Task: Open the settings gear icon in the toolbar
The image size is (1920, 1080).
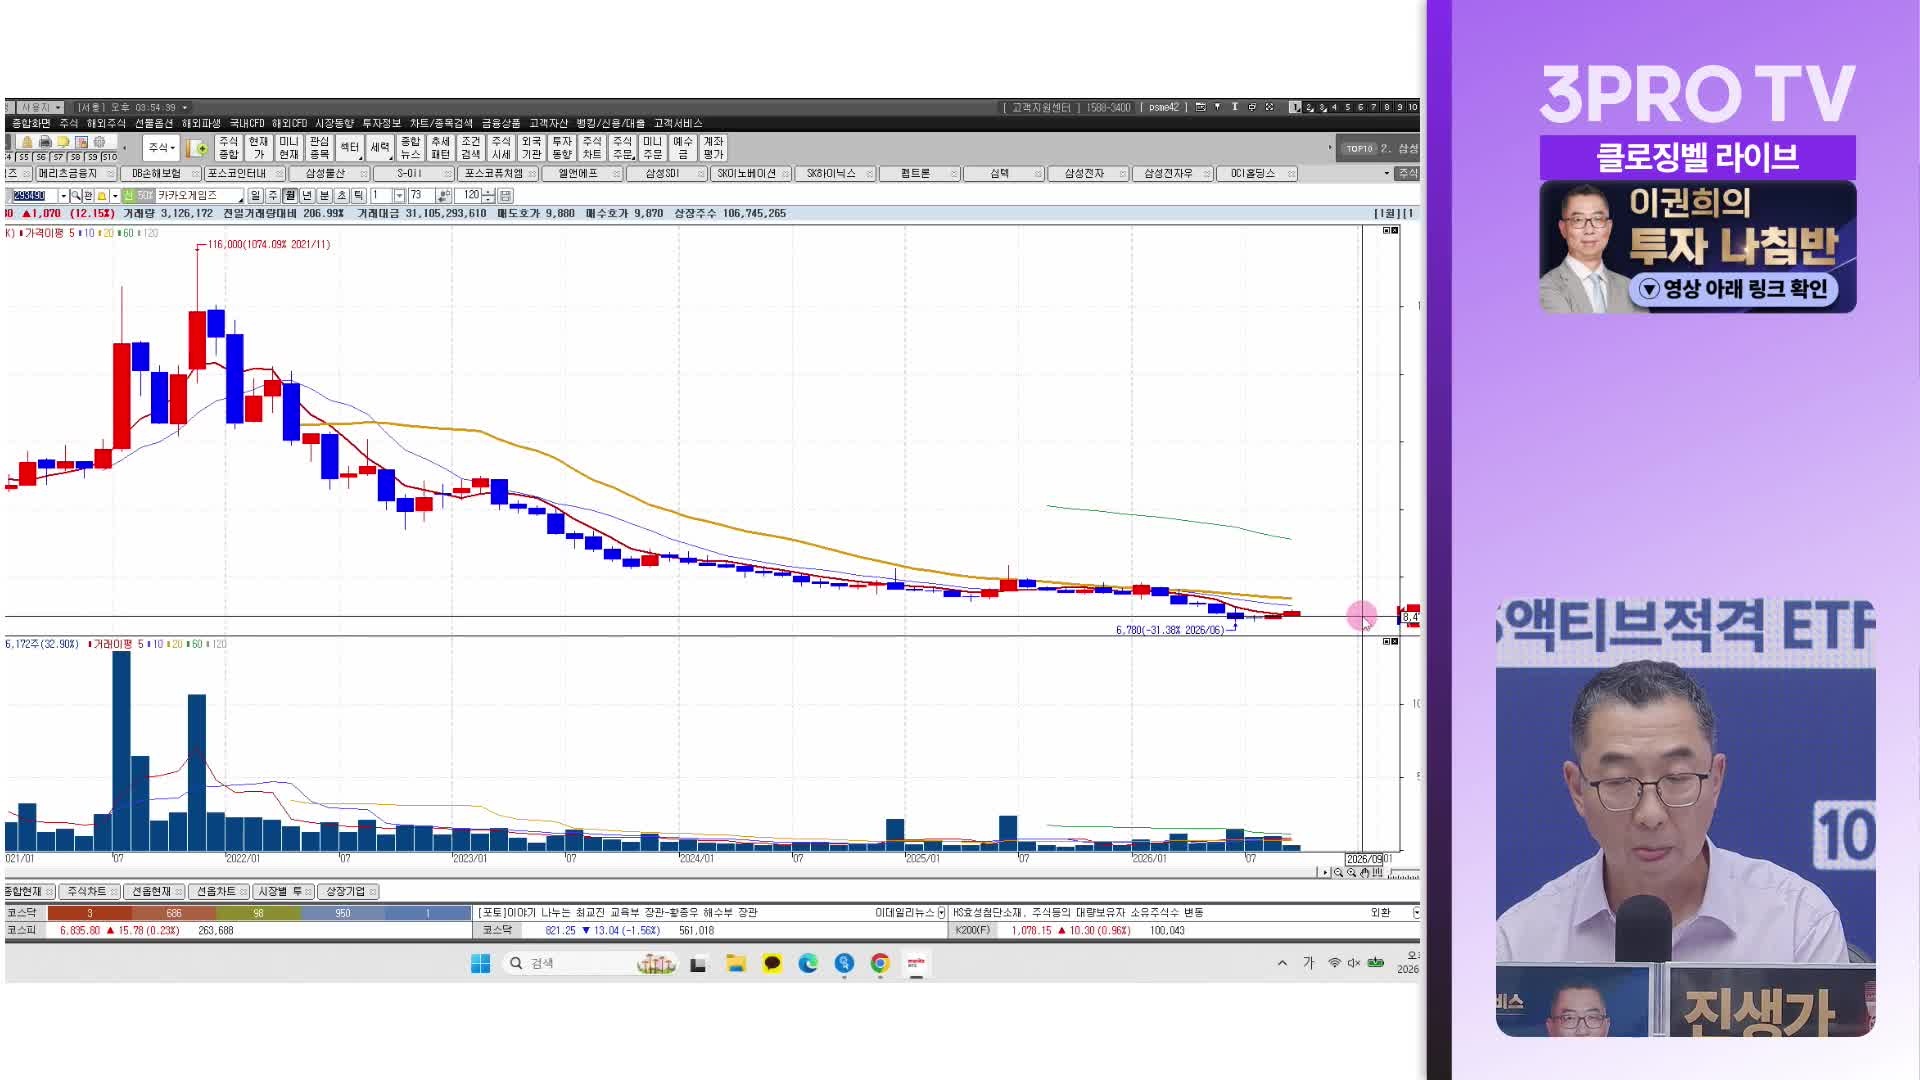Action: click(99, 142)
